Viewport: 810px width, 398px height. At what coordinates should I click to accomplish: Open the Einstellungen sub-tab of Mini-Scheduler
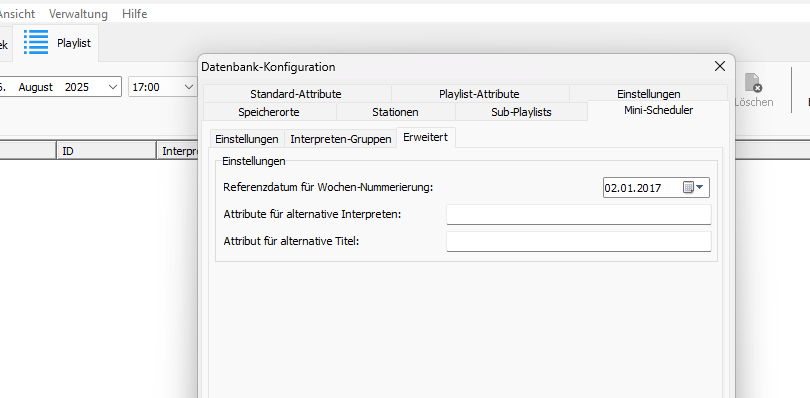(x=247, y=139)
